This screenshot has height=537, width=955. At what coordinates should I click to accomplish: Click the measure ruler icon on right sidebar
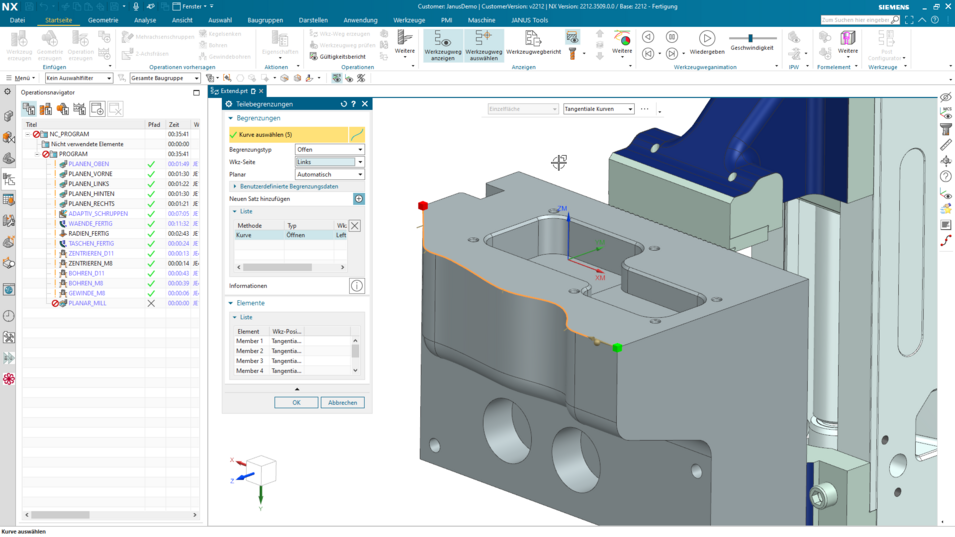coord(945,144)
